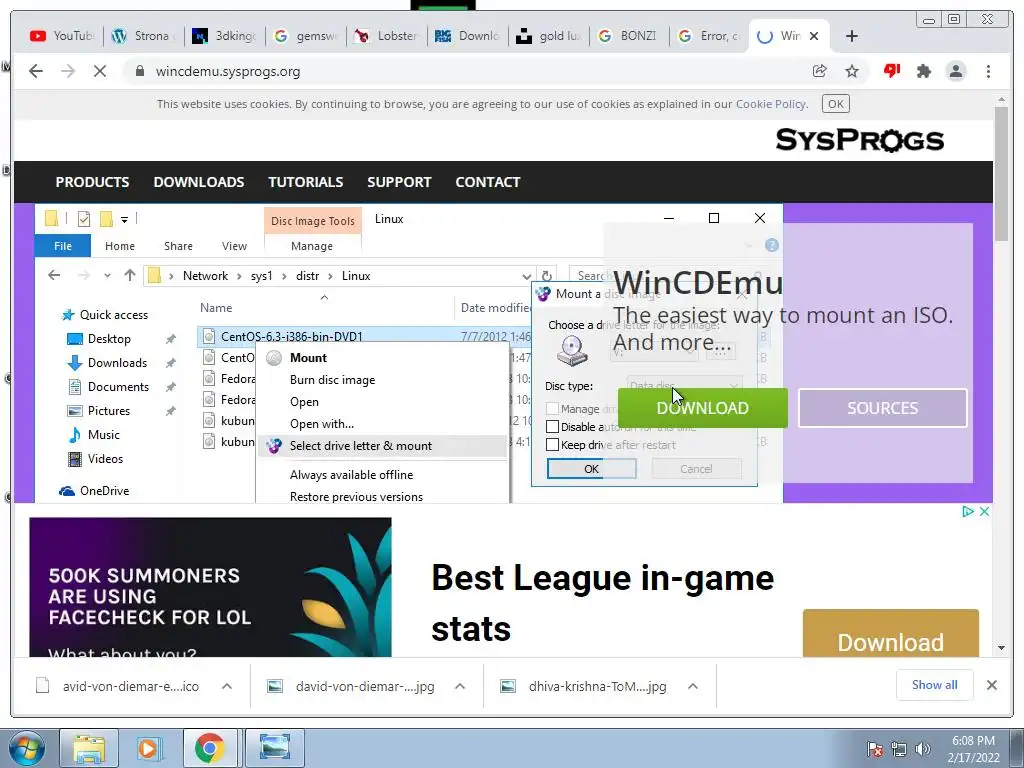Open the Windows Start menu
Viewport: 1024px width, 768px height.
coord(27,748)
